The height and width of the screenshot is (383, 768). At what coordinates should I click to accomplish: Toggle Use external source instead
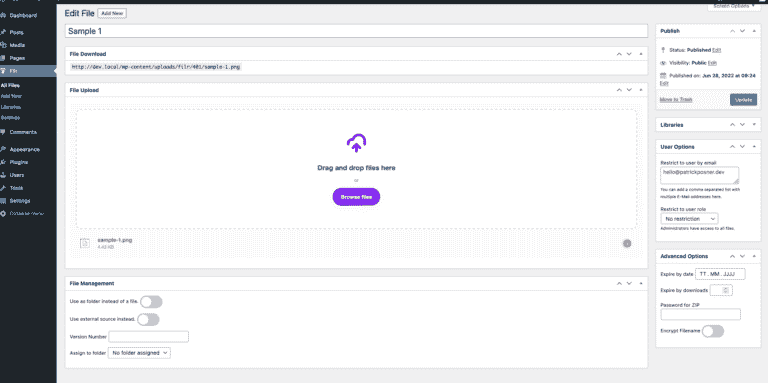pos(148,319)
